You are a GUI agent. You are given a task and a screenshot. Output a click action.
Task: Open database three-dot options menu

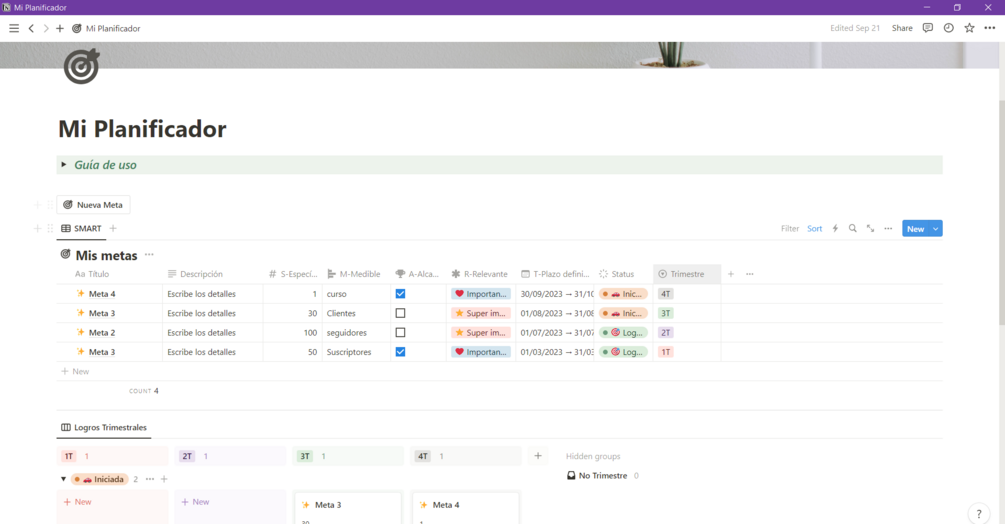[888, 229]
